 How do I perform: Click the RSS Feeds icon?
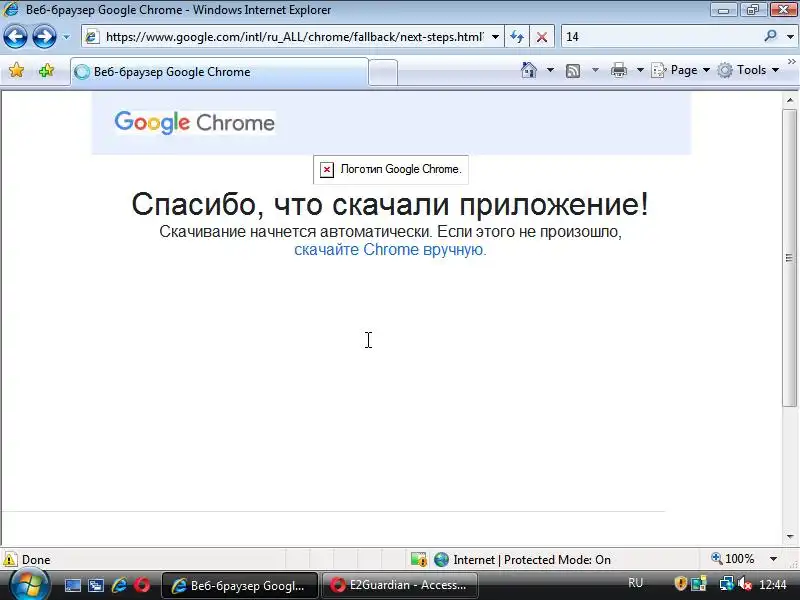pos(573,70)
